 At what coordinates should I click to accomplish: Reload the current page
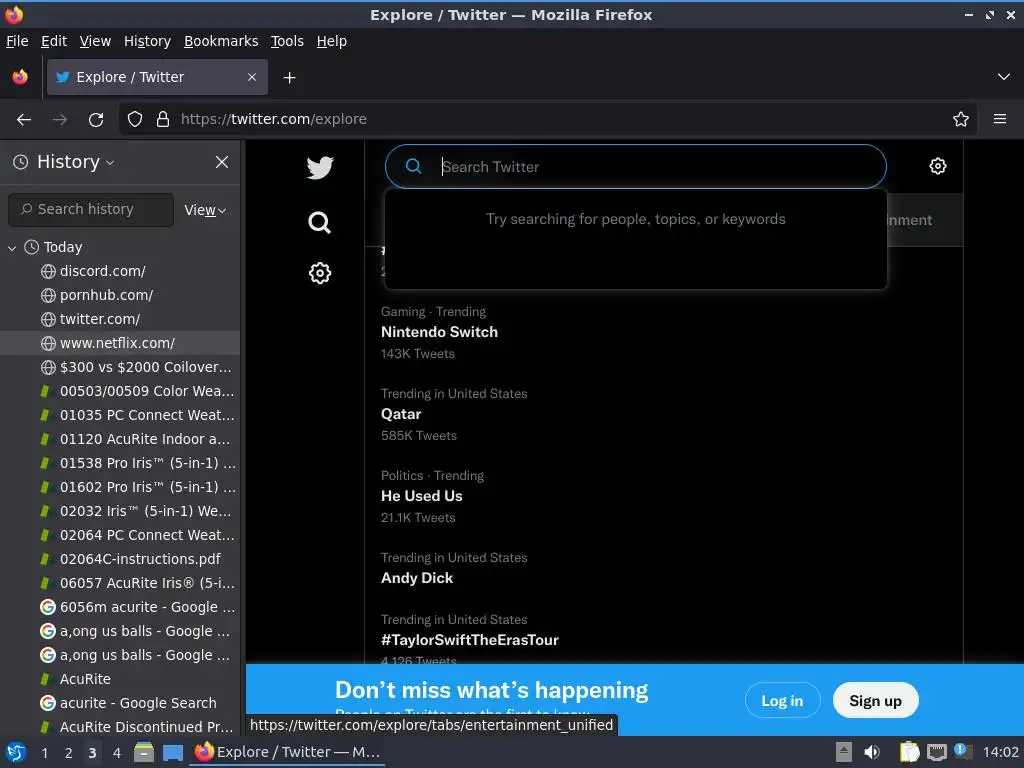click(x=96, y=120)
